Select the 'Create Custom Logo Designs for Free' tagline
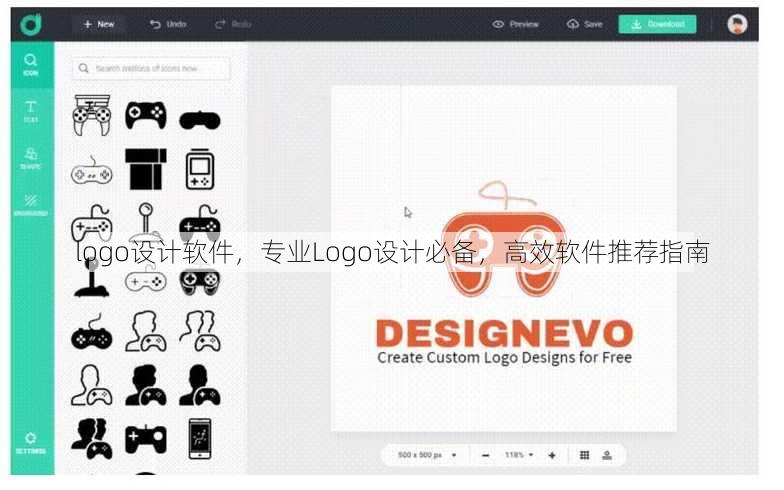 pyautogui.click(x=504, y=358)
